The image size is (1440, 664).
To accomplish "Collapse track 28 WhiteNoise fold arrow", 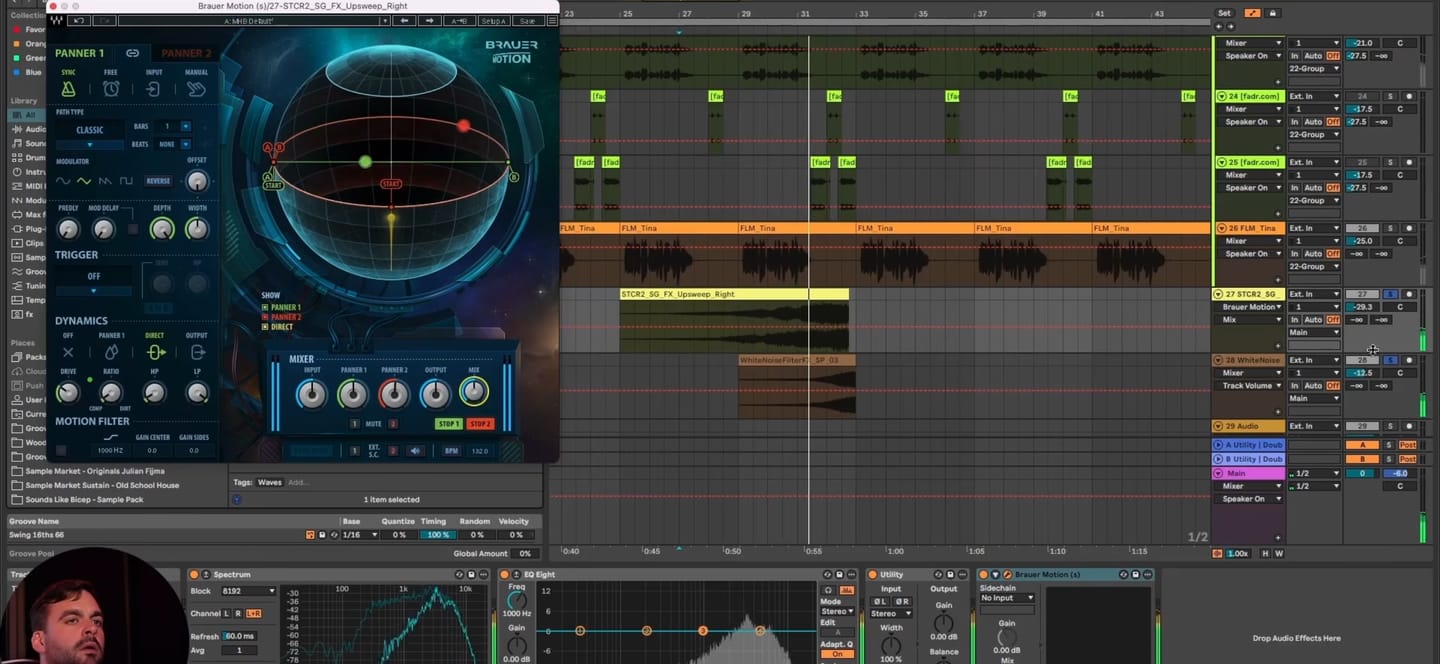I will click(1218, 360).
